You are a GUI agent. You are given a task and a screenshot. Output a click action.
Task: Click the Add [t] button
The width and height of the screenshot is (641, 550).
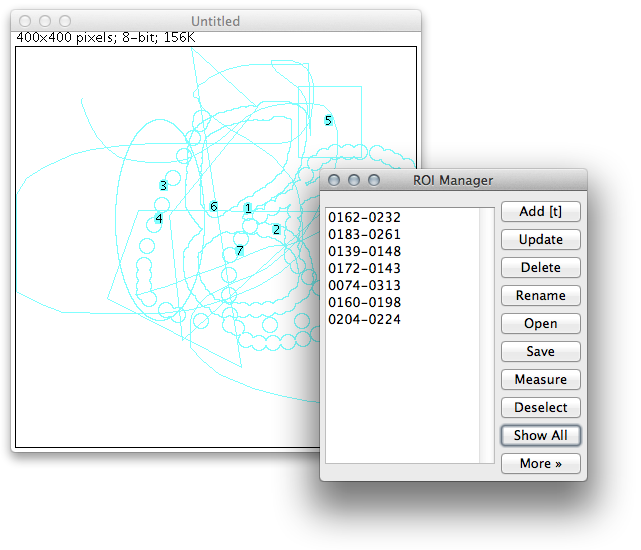[540, 211]
